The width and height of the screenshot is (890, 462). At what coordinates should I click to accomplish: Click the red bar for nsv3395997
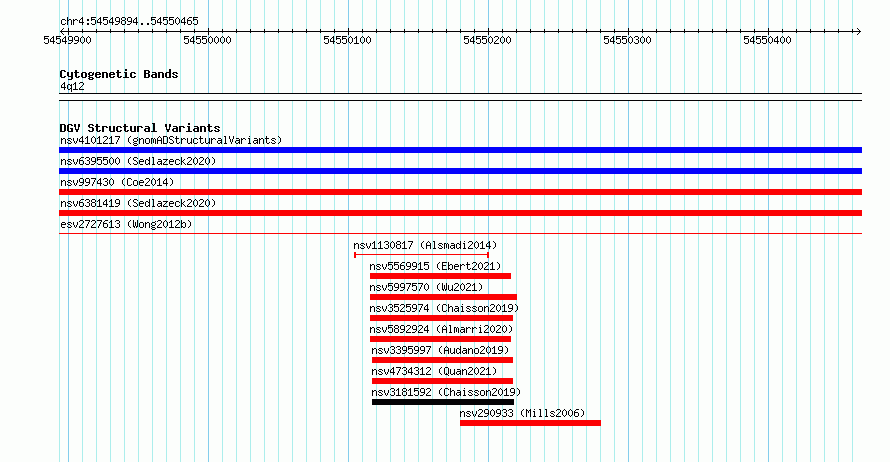pyautogui.click(x=443, y=360)
